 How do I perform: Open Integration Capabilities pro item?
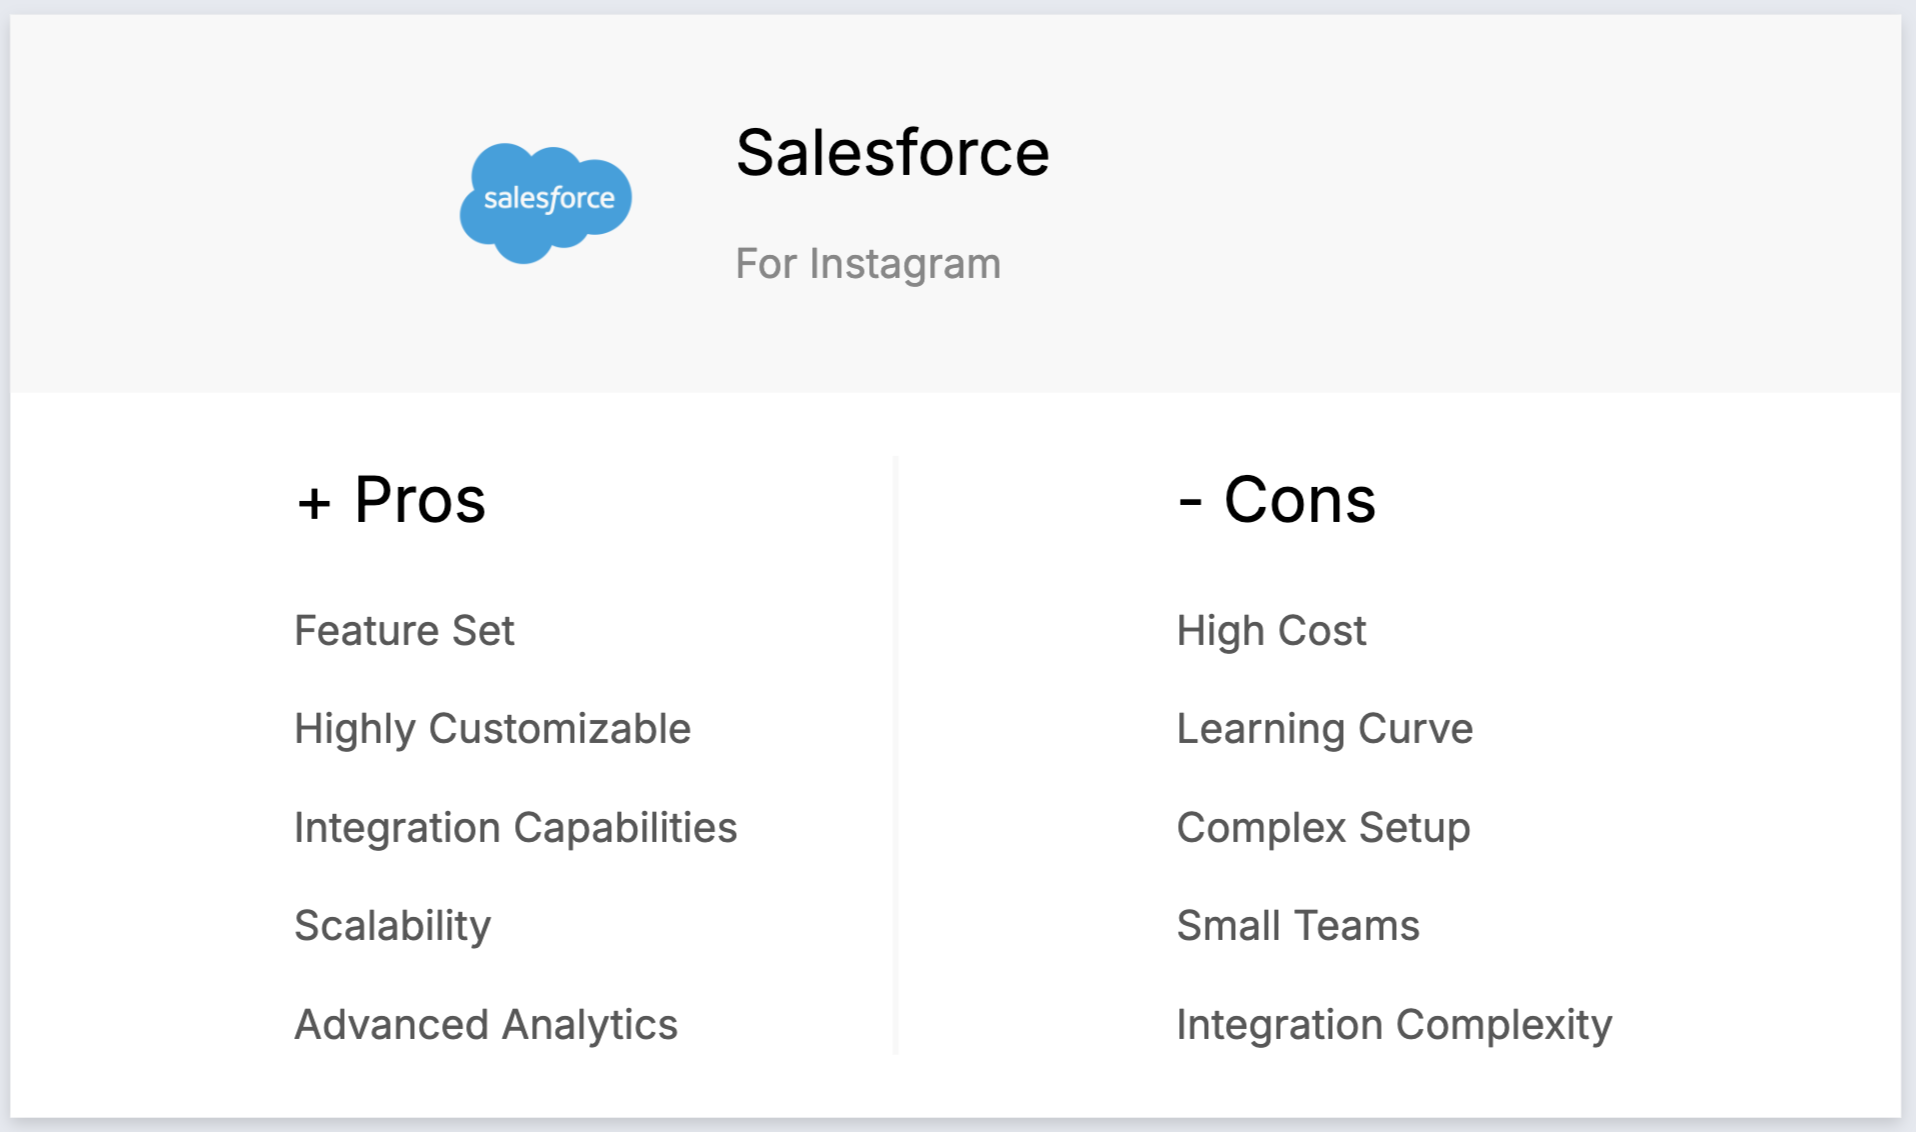515,828
